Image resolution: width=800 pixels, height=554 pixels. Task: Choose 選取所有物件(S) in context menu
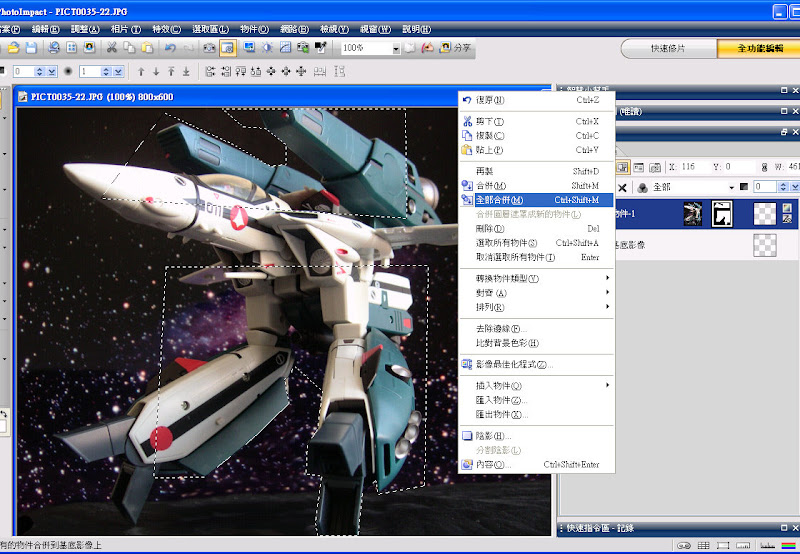[x=536, y=243]
